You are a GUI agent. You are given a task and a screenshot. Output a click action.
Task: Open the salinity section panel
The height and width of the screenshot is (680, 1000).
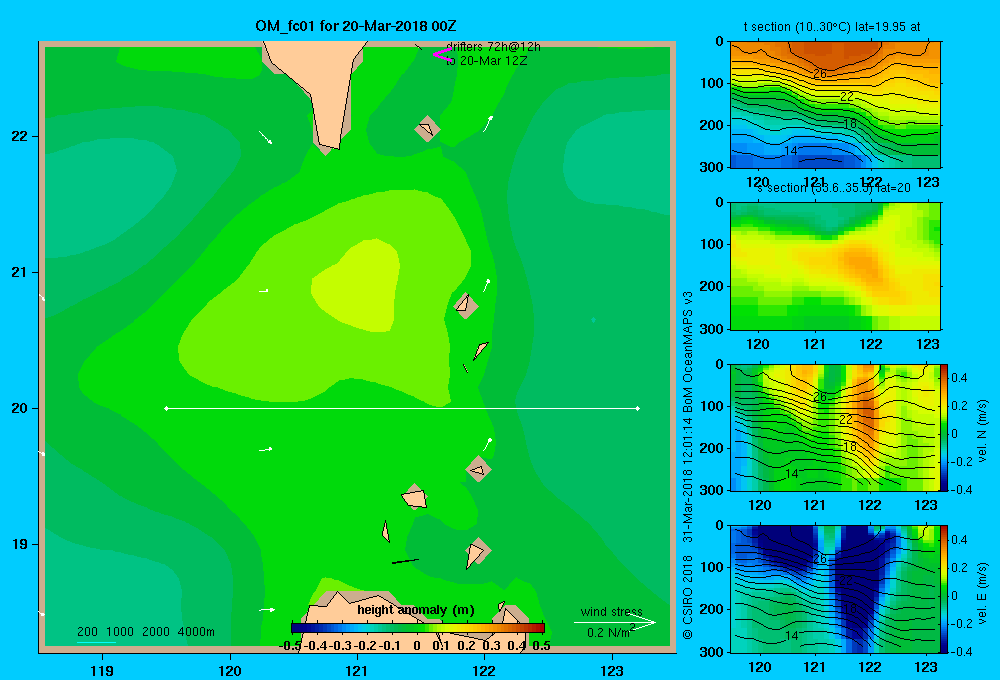835,266
